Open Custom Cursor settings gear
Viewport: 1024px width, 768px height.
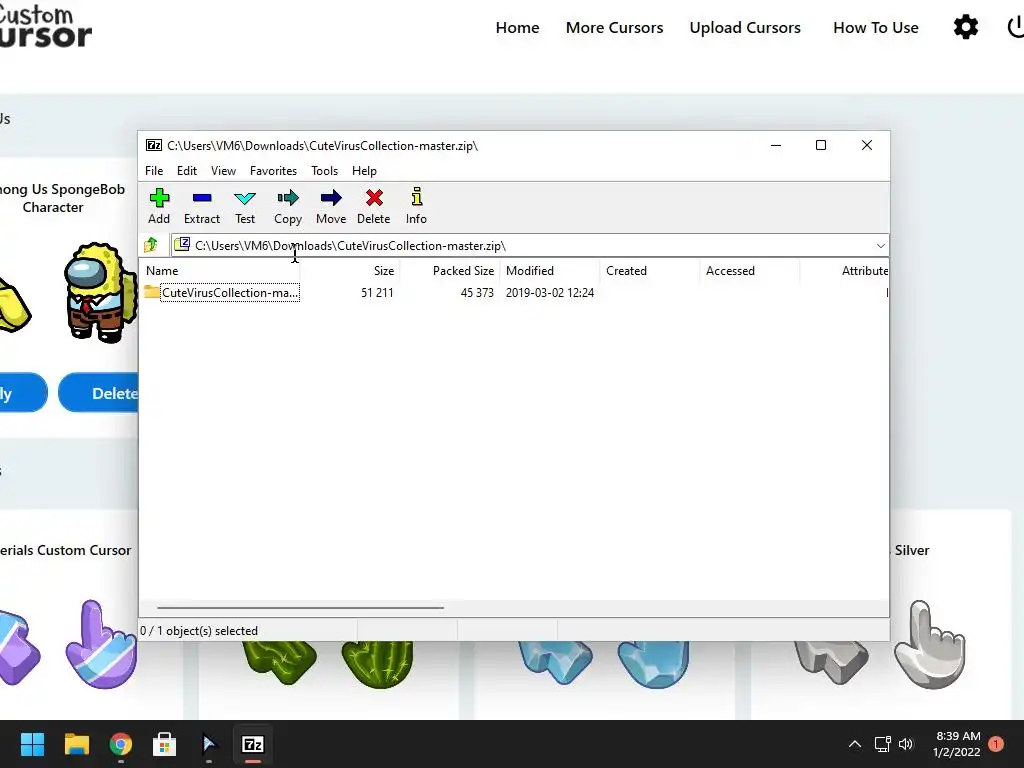pyautogui.click(x=966, y=27)
